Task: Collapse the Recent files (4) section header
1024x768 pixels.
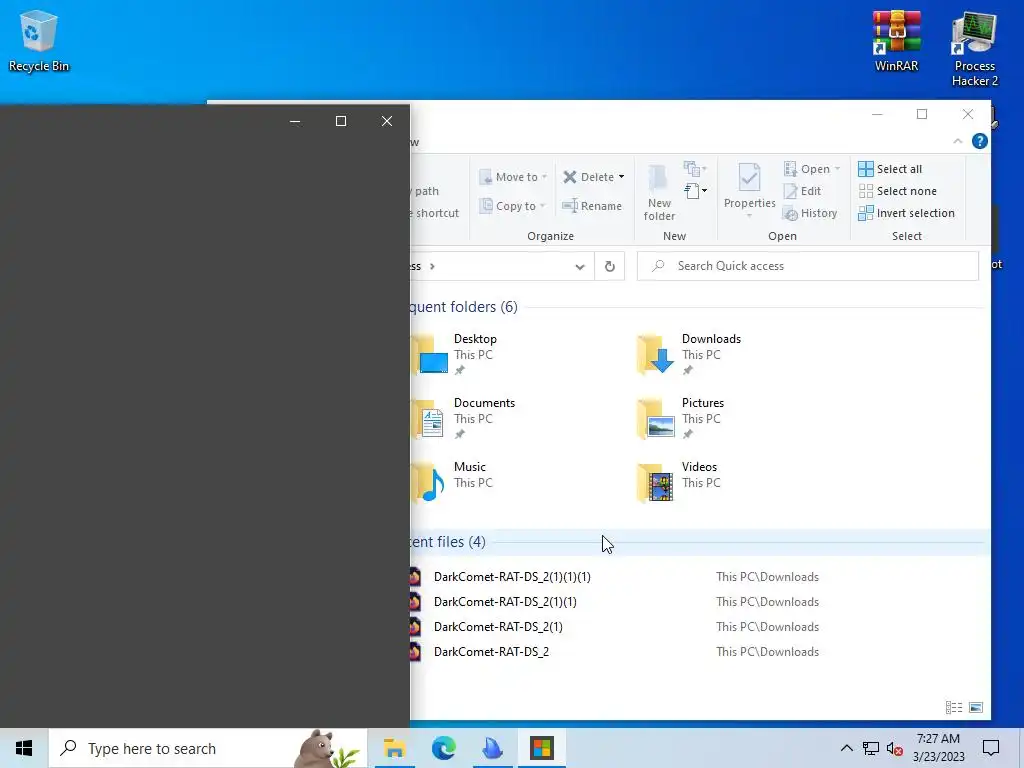Action: (448, 542)
